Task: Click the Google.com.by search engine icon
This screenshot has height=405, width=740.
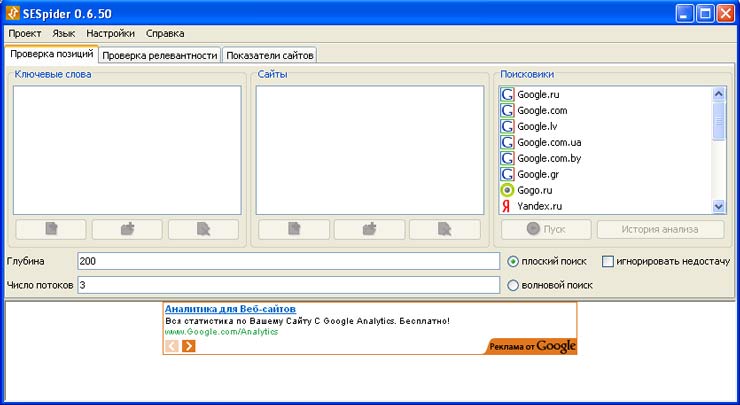Action: click(507, 158)
